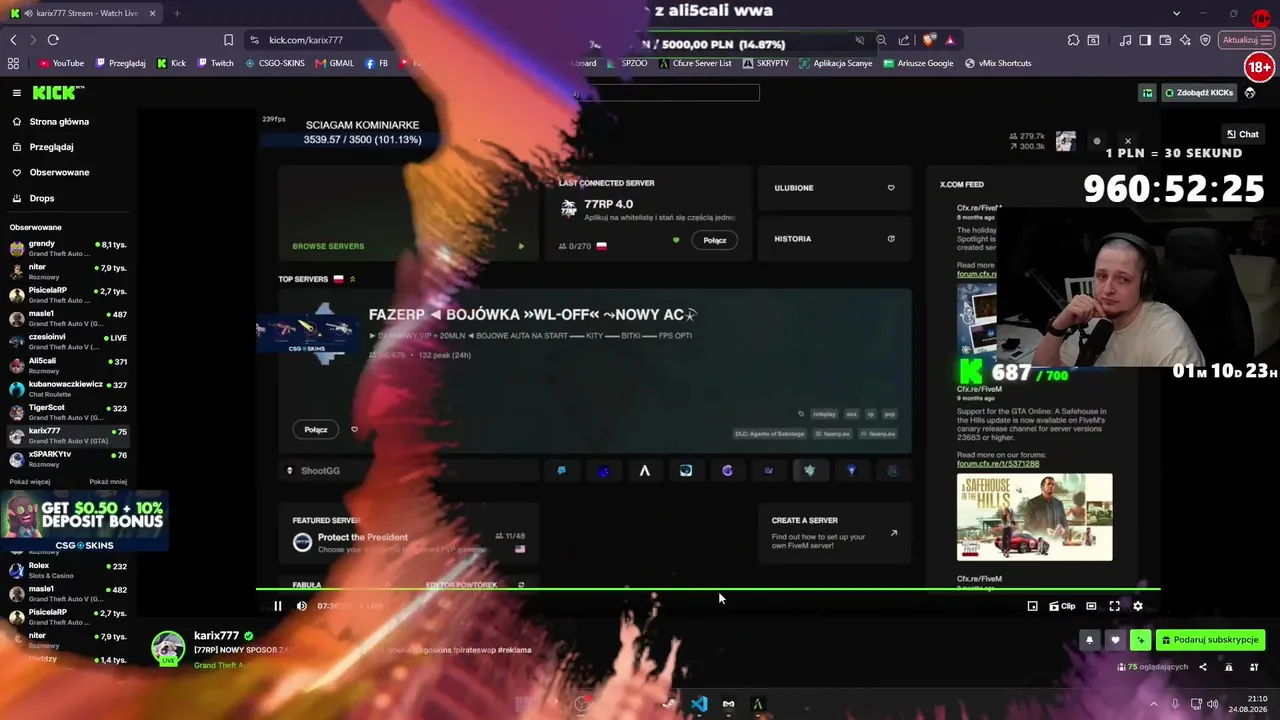Screen dimensions: 1280x720
Task: Open GMAIL bookmark
Action: click(335, 63)
